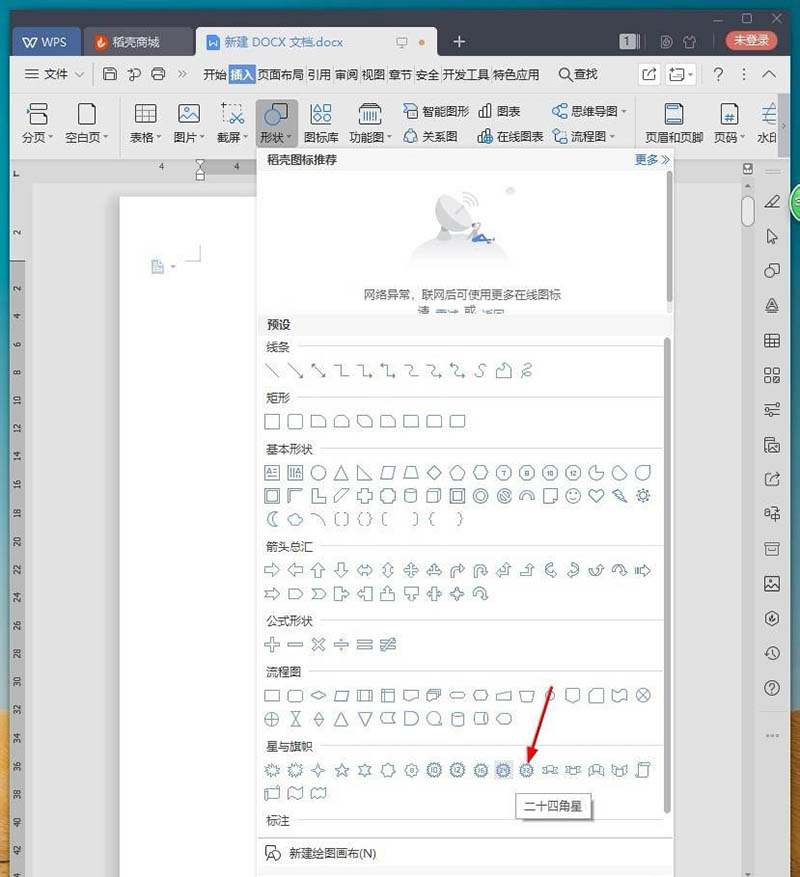Screen dimensions: 800x877
Task: Select the smiley face shape
Action: tap(573, 495)
